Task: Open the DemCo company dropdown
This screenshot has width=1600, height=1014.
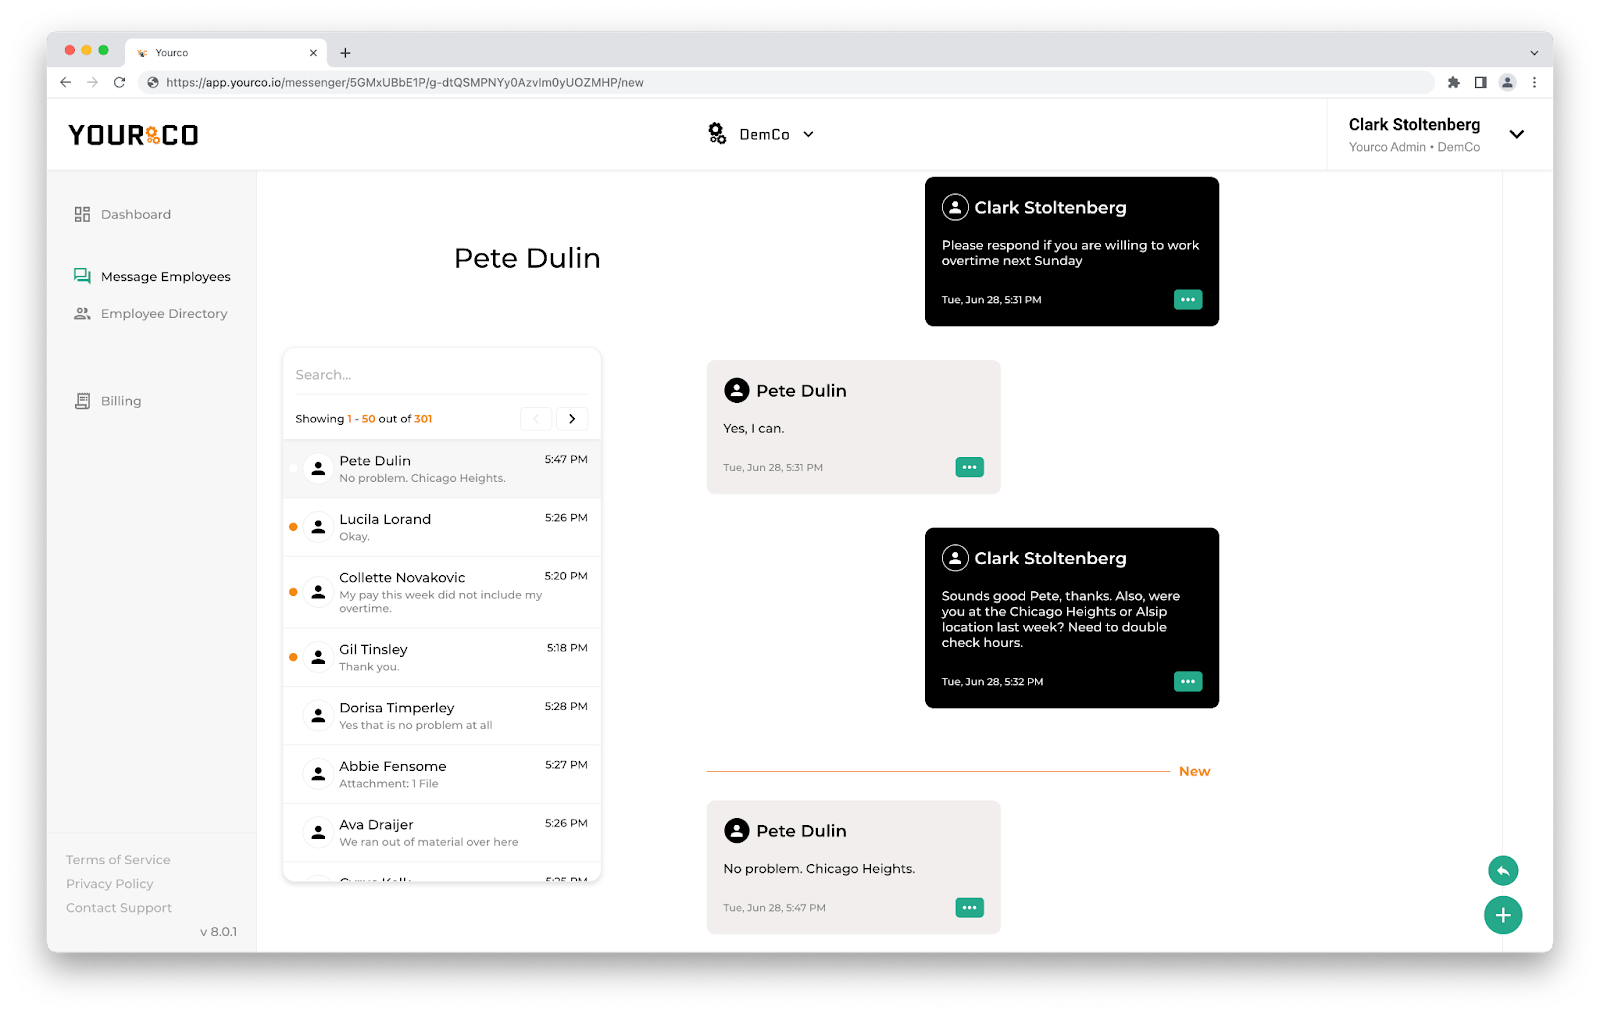Action: (x=761, y=134)
